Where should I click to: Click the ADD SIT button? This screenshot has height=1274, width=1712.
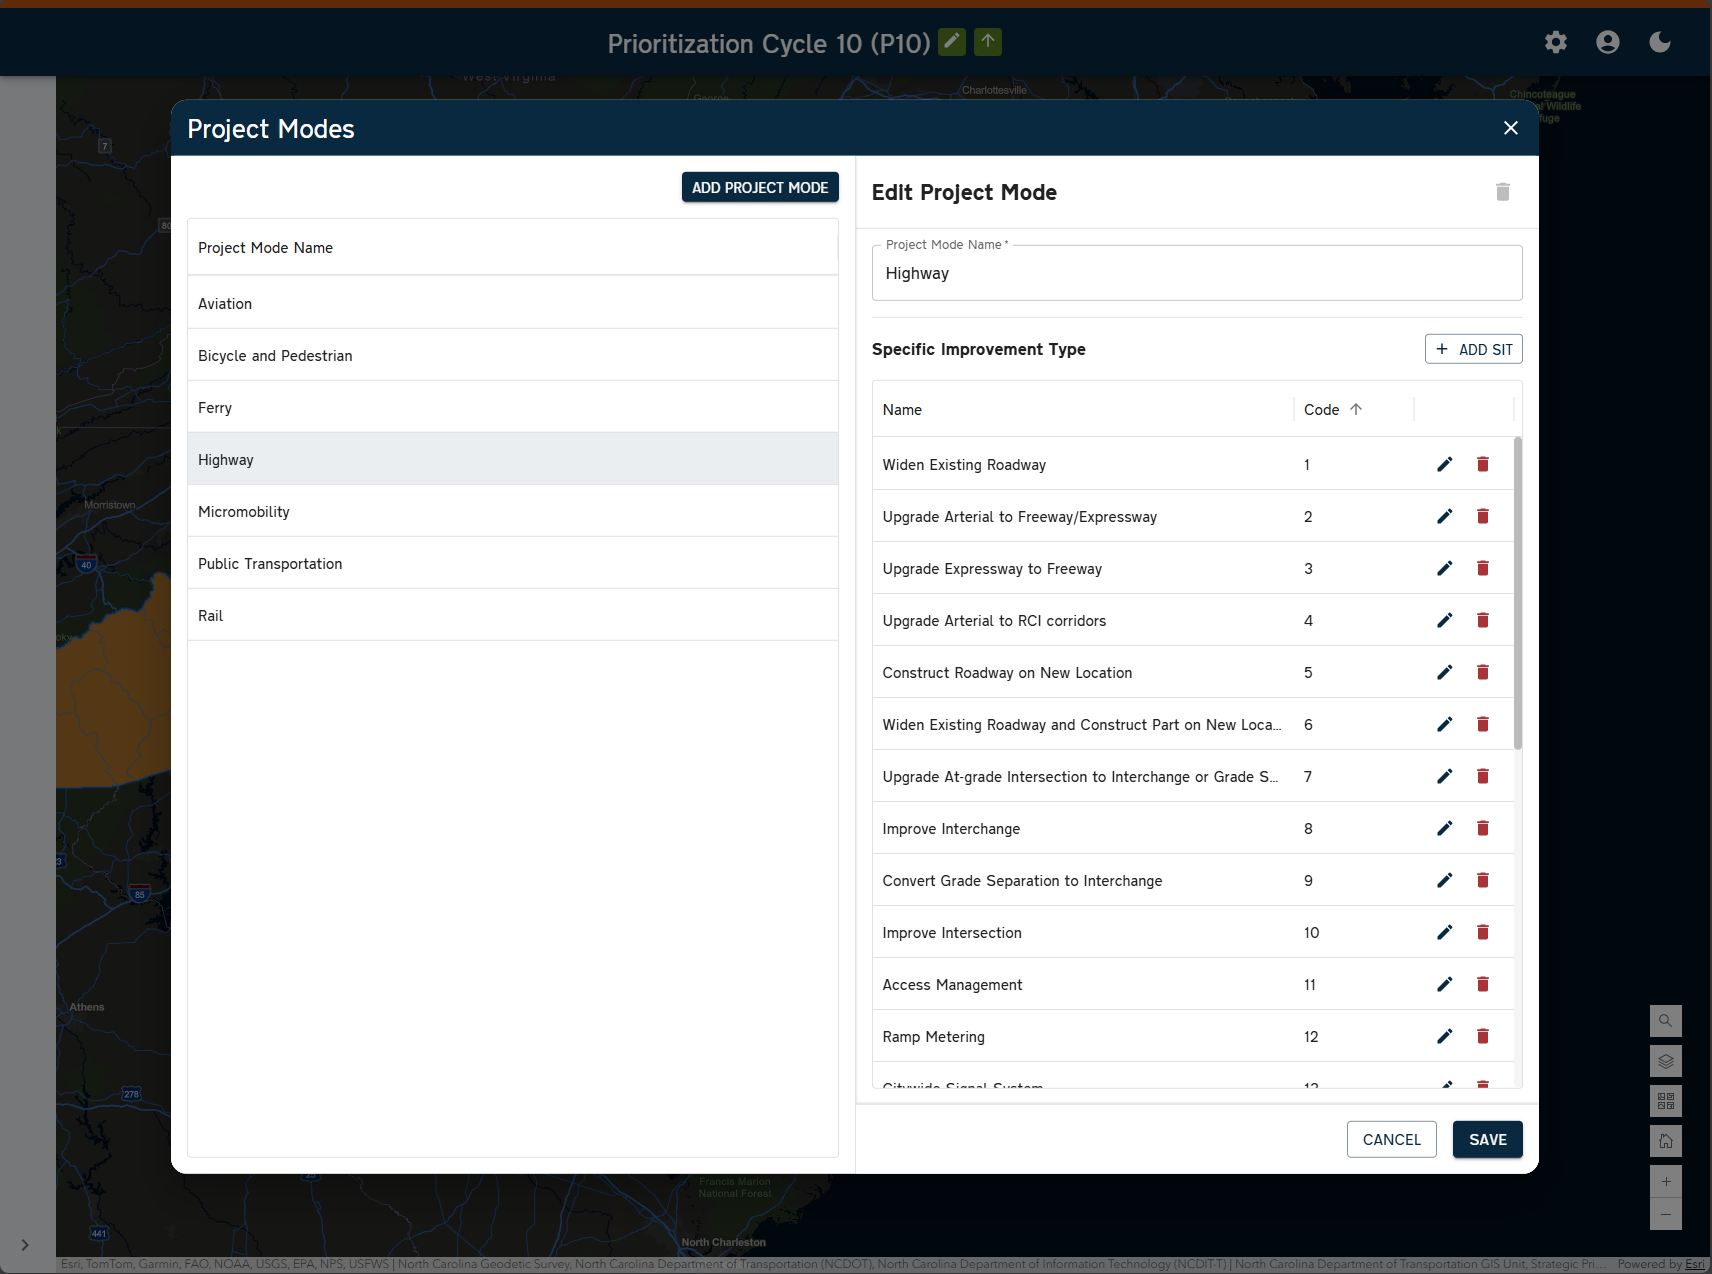point(1472,349)
